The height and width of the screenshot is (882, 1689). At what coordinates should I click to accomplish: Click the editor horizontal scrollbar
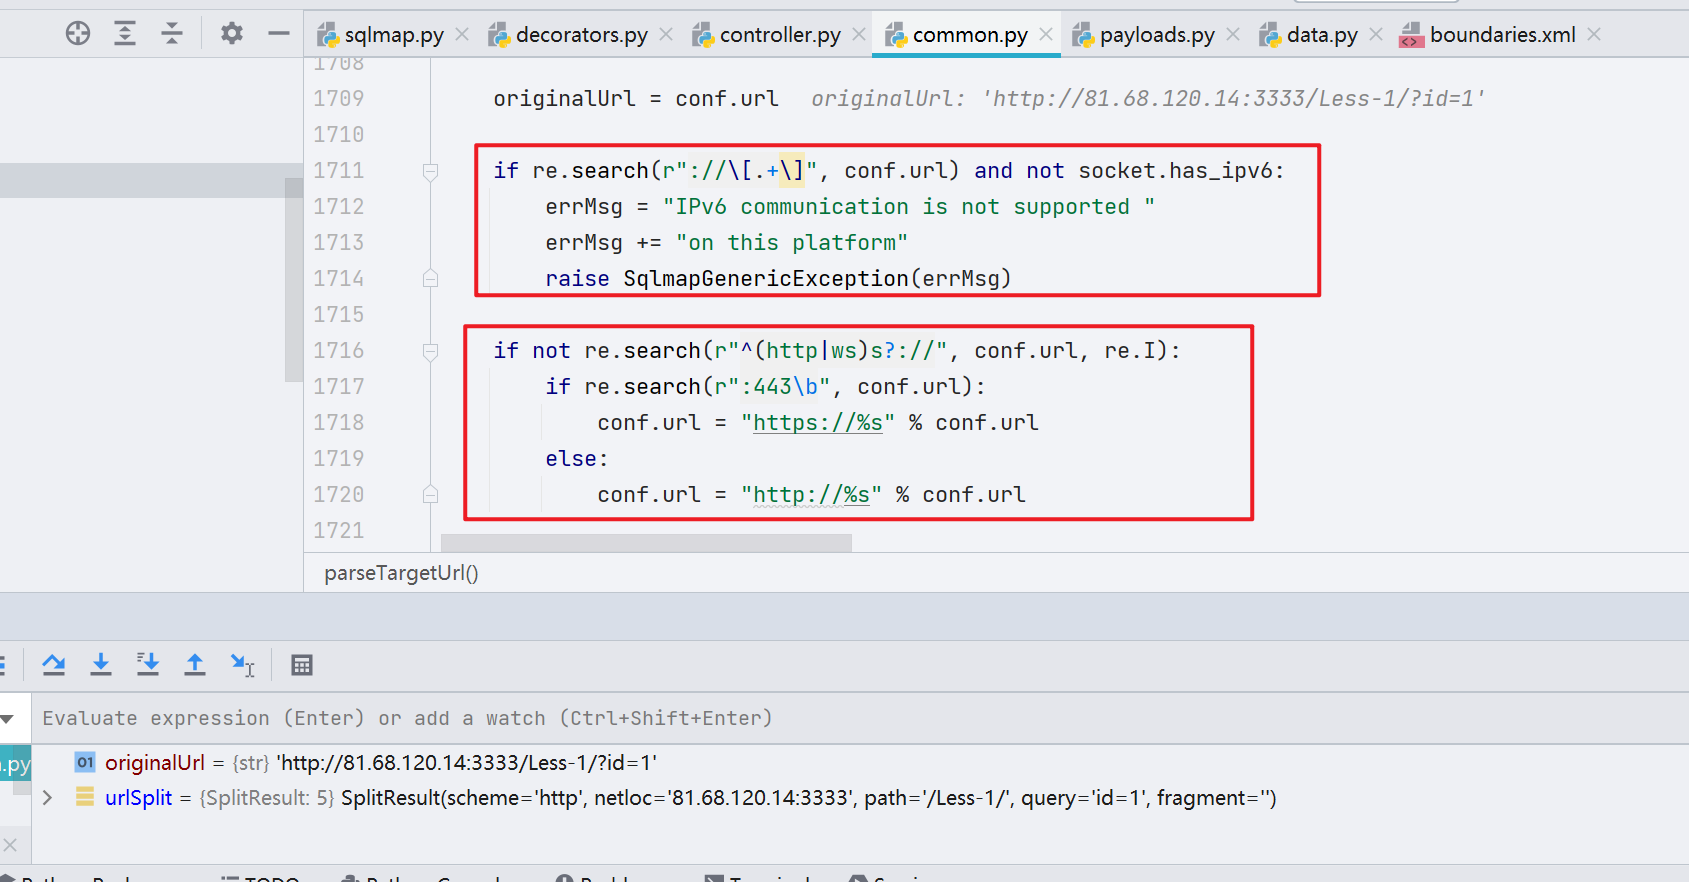click(646, 543)
